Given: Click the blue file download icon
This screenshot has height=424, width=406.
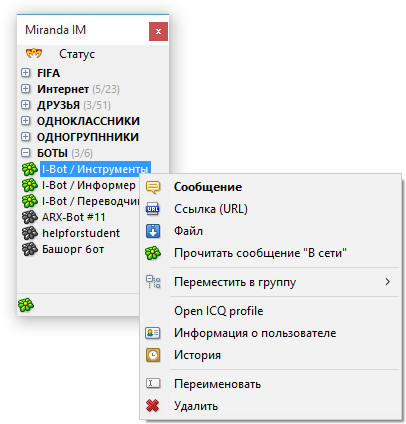Looking at the screenshot, I should 153,231.
